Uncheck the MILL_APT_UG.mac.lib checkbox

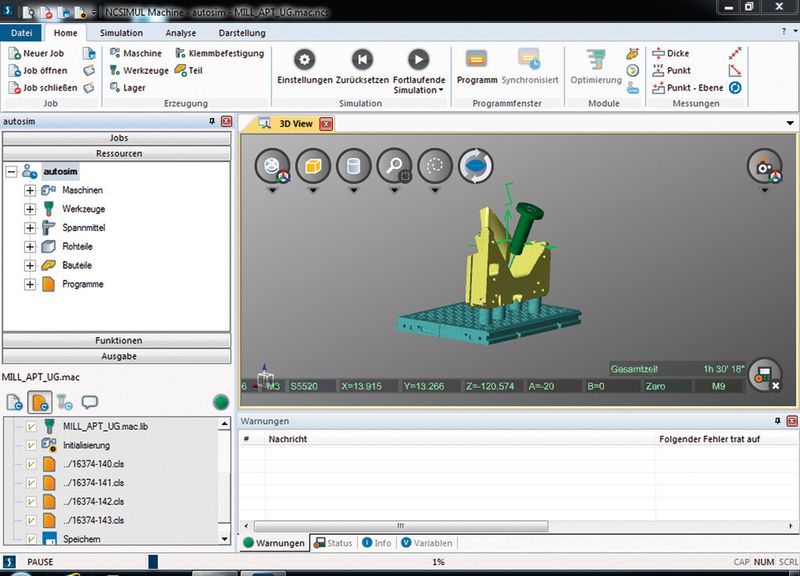point(31,426)
